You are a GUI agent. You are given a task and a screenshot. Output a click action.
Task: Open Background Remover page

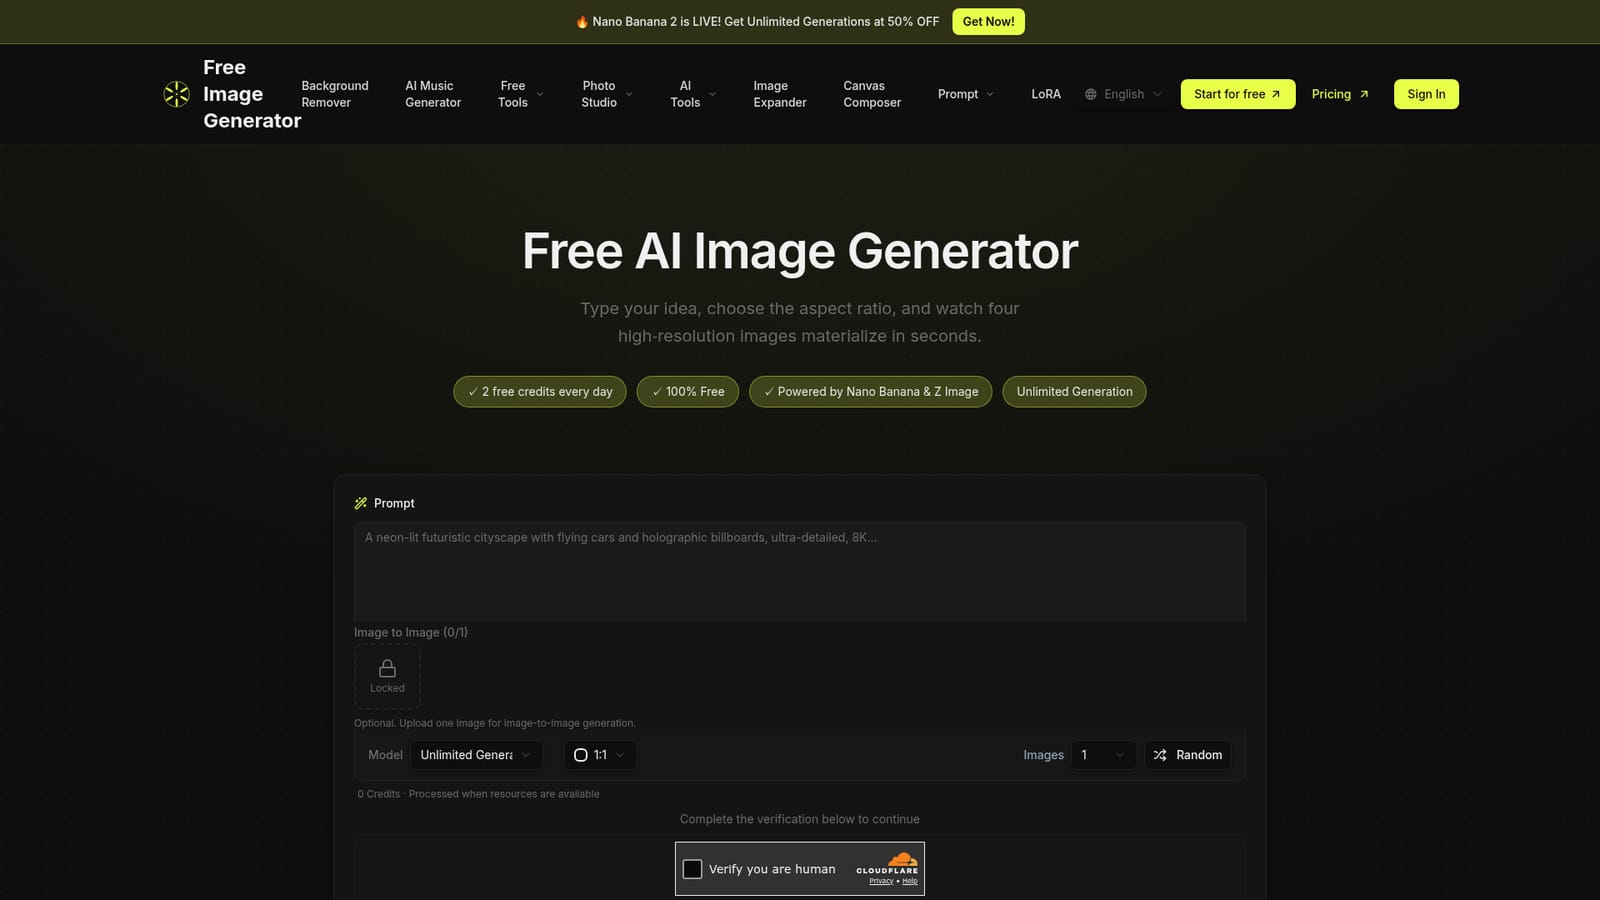(335, 94)
